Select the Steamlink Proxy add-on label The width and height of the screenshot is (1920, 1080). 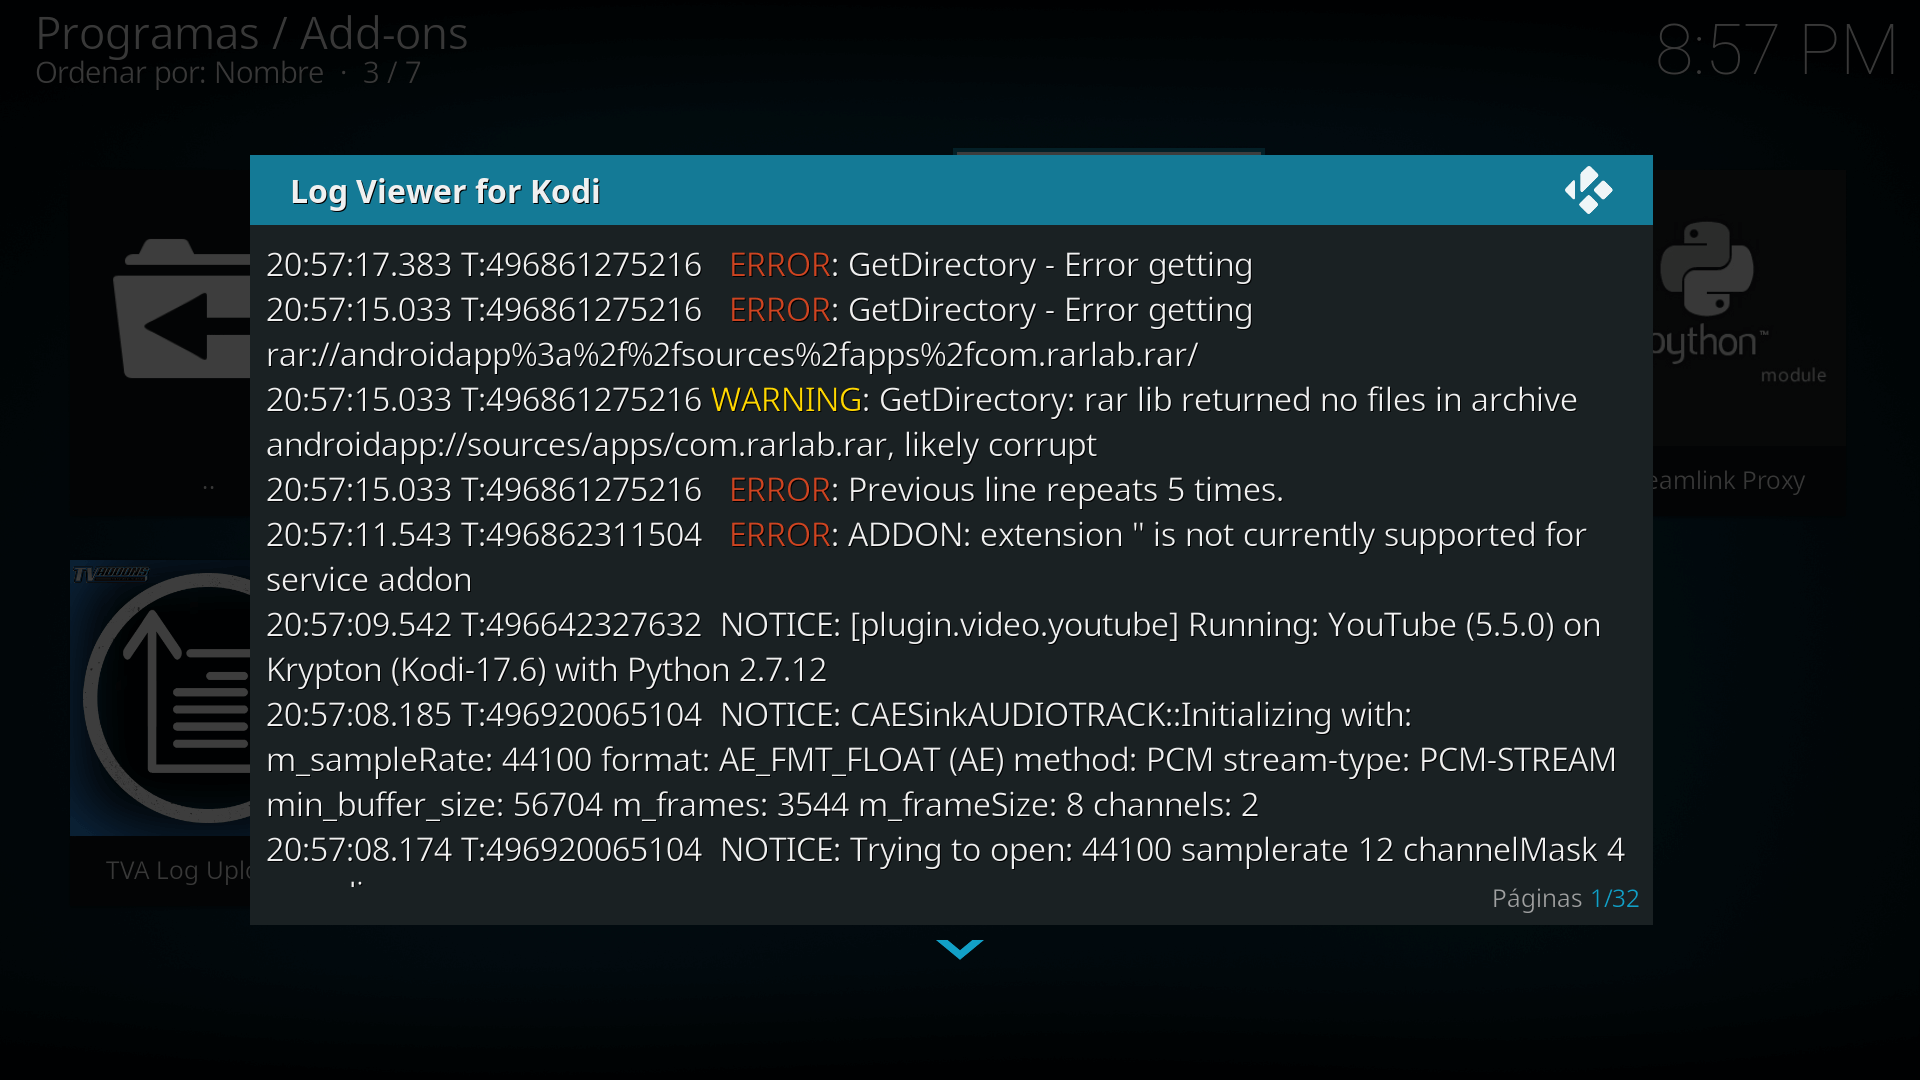pyautogui.click(x=1728, y=481)
